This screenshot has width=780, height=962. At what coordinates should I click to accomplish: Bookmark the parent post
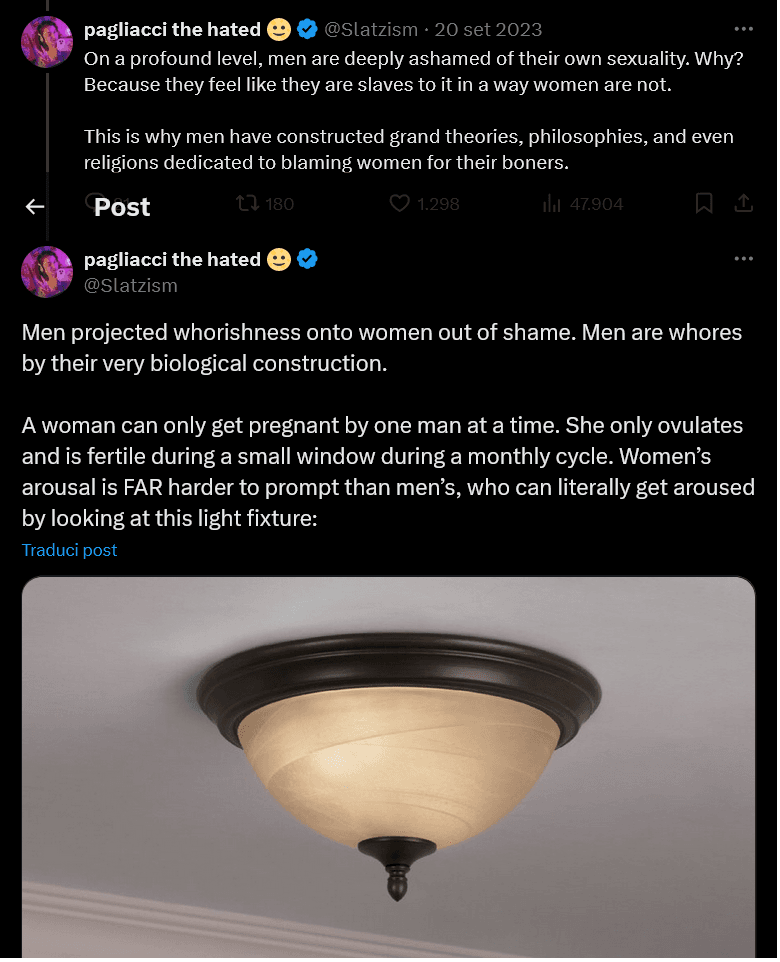point(704,204)
